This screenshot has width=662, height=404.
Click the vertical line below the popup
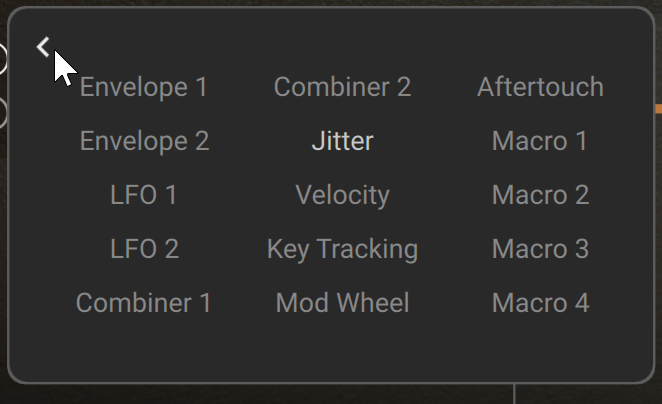(x=514, y=394)
